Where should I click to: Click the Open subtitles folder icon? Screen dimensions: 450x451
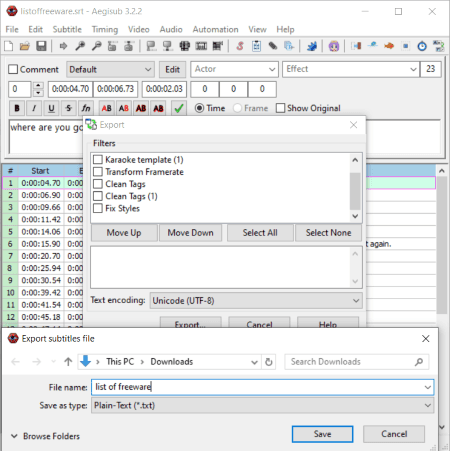[25, 46]
